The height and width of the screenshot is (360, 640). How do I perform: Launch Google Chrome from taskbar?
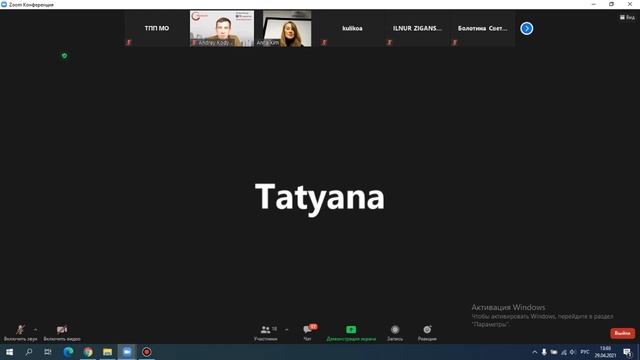point(88,352)
